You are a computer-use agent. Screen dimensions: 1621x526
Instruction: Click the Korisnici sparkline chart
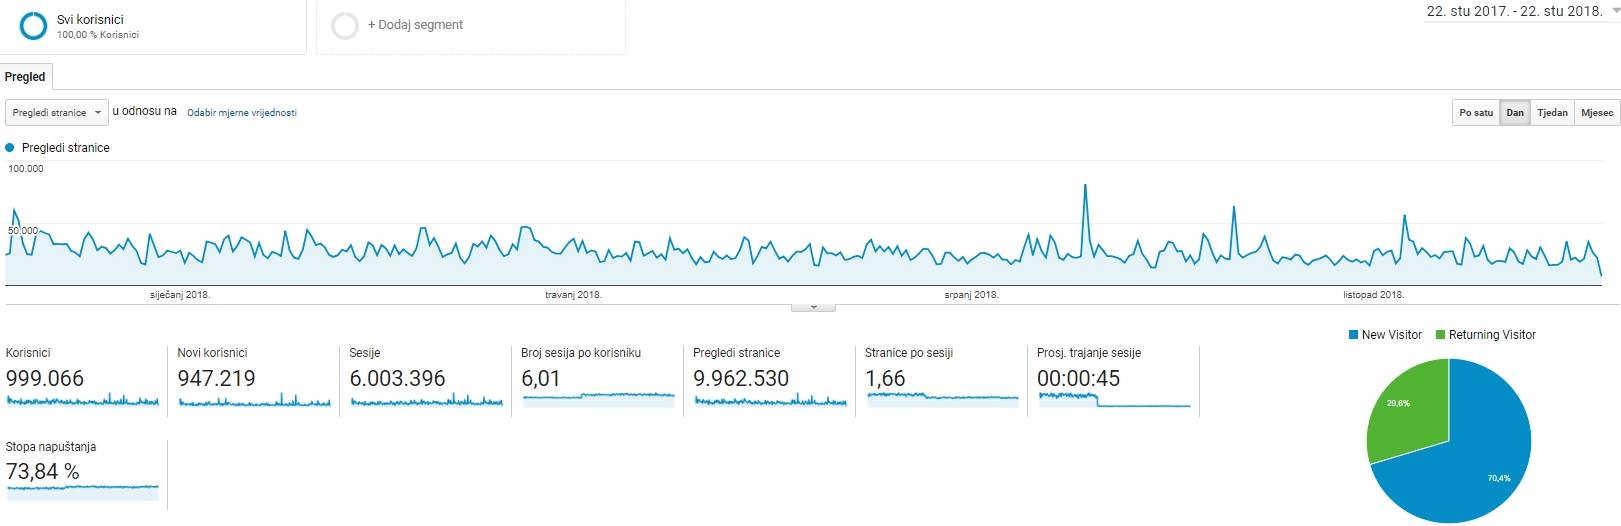click(x=82, y=401)
